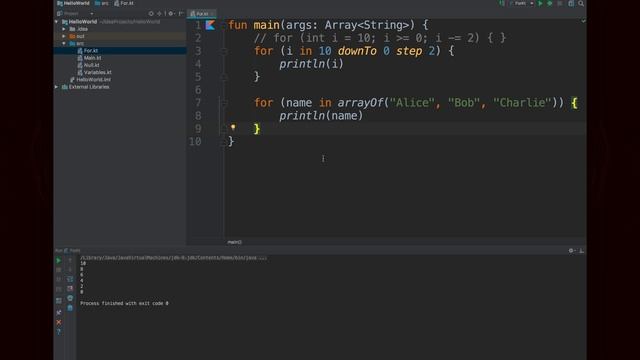This screenshot has width=640, height=360.
Task: Run the program with the green toolbar Run button
Action: tap(540, 3)
